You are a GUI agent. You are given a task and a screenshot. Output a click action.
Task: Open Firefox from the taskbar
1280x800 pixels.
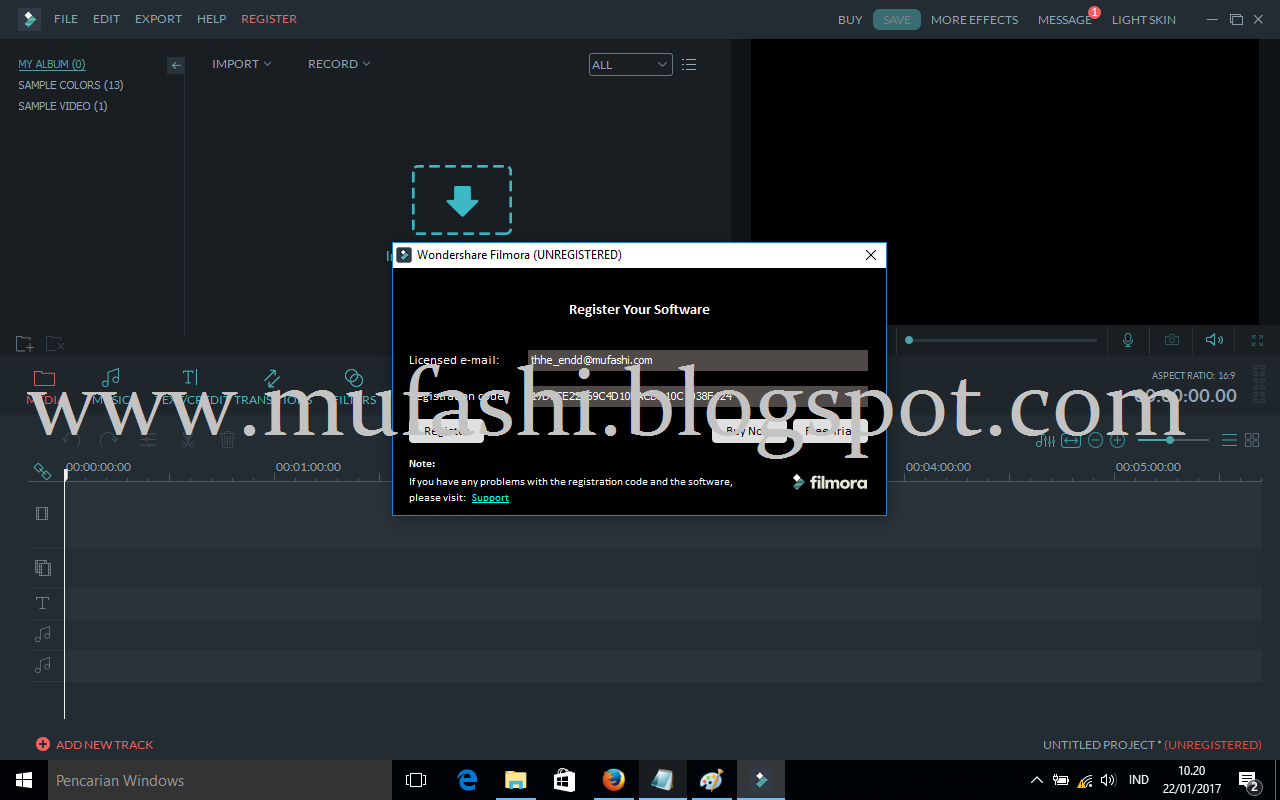pos(614,780)
